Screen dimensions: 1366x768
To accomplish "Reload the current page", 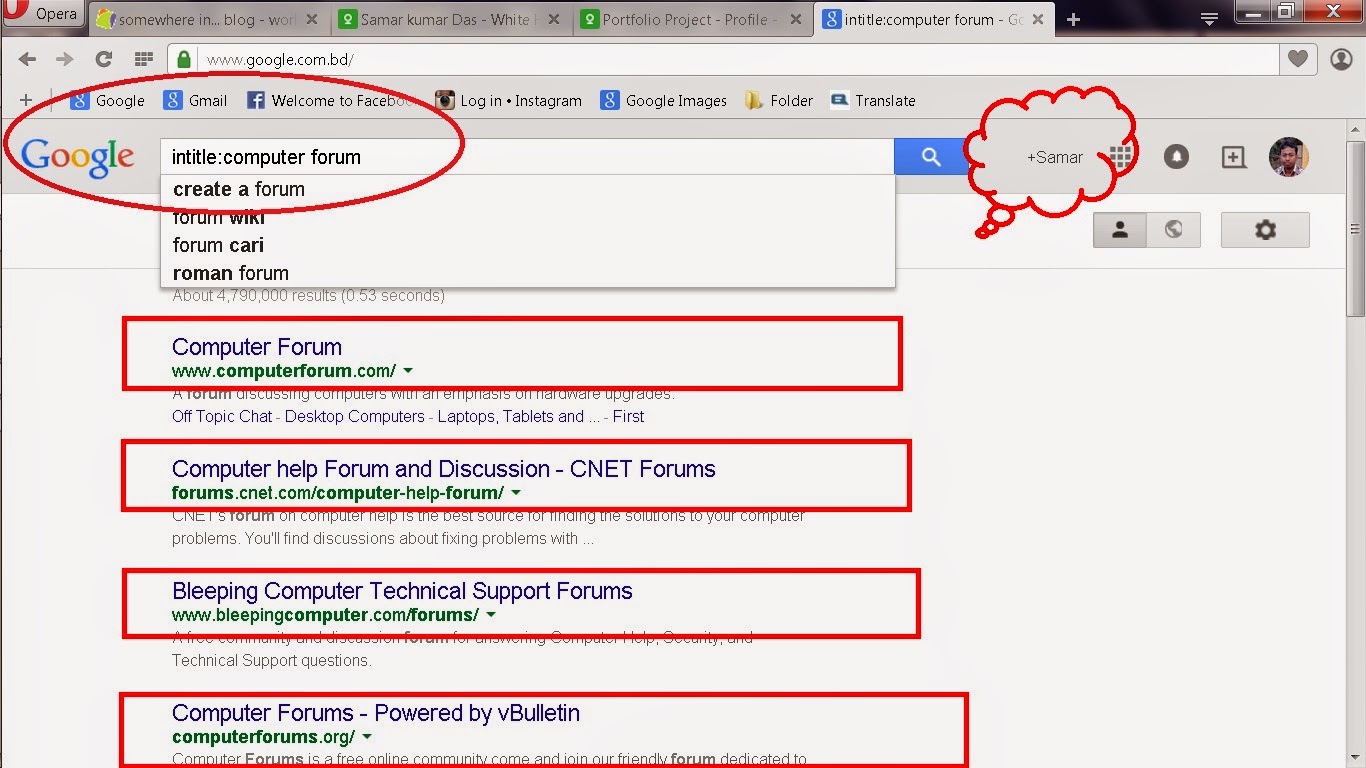I will pos(103,59).
